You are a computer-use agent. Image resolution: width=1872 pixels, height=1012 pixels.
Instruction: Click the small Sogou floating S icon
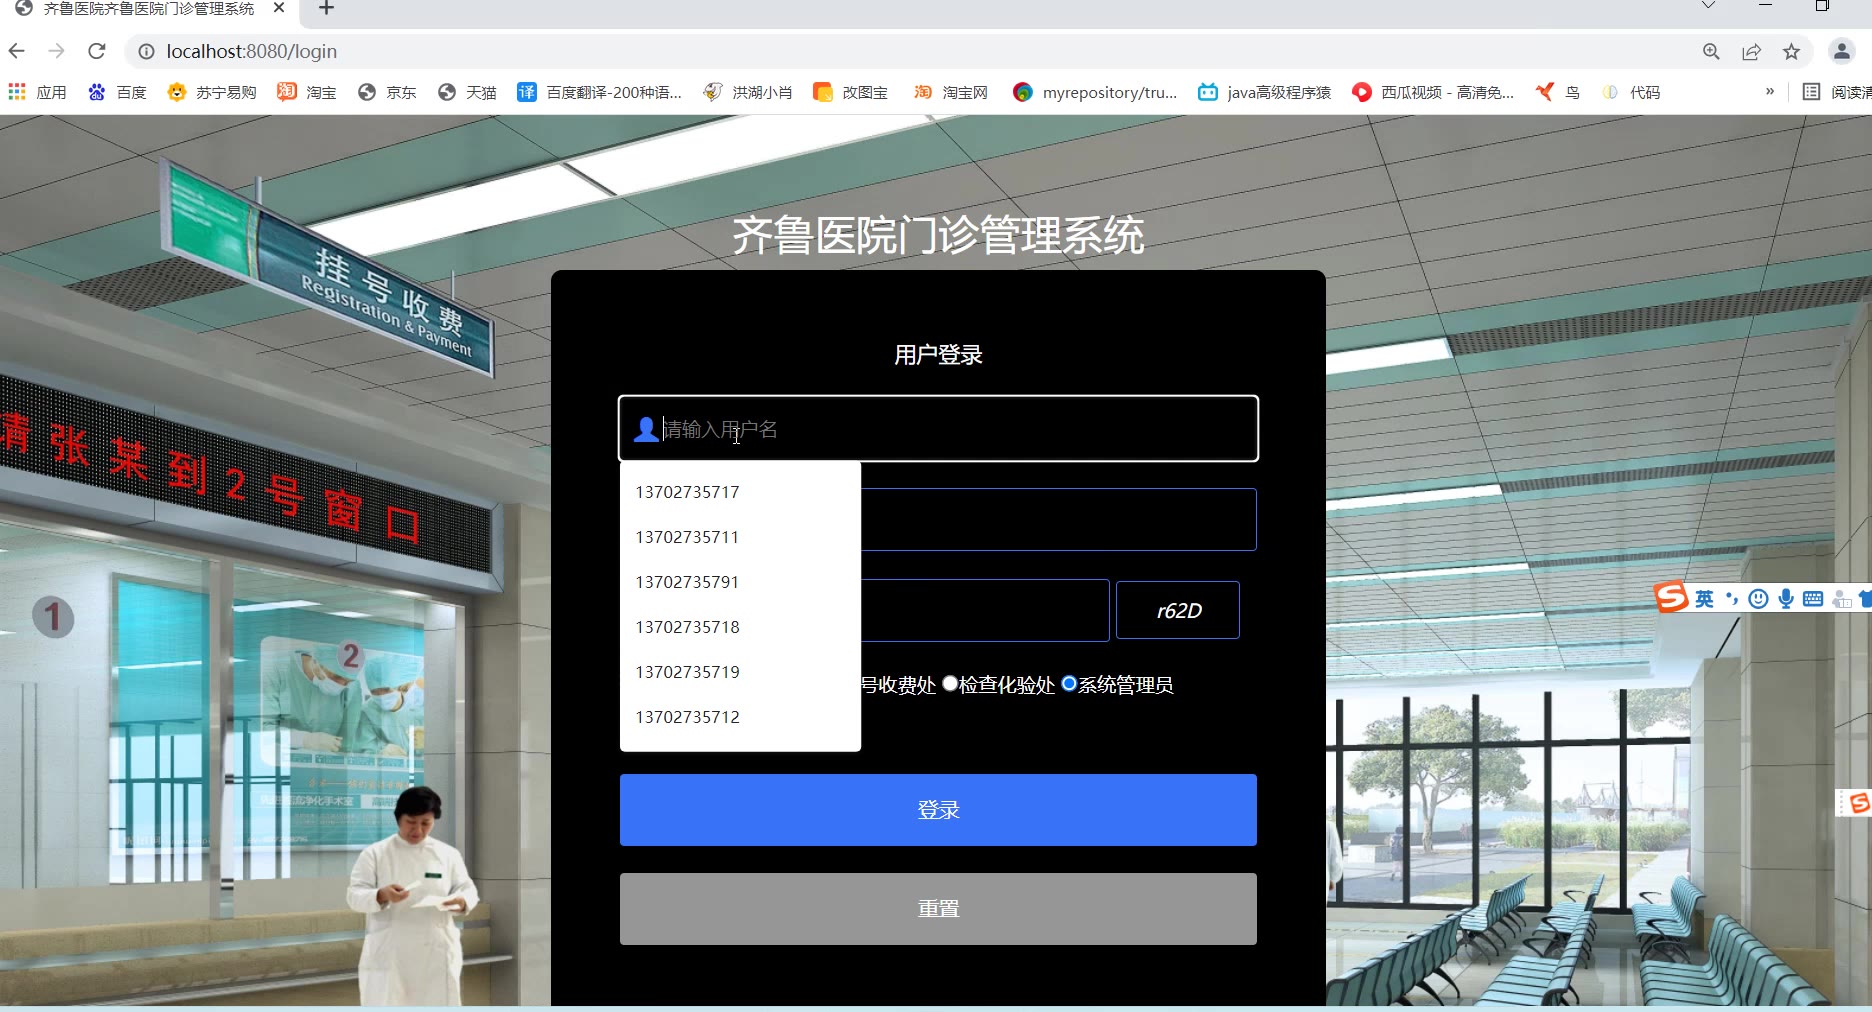[x=1859, y=803]
